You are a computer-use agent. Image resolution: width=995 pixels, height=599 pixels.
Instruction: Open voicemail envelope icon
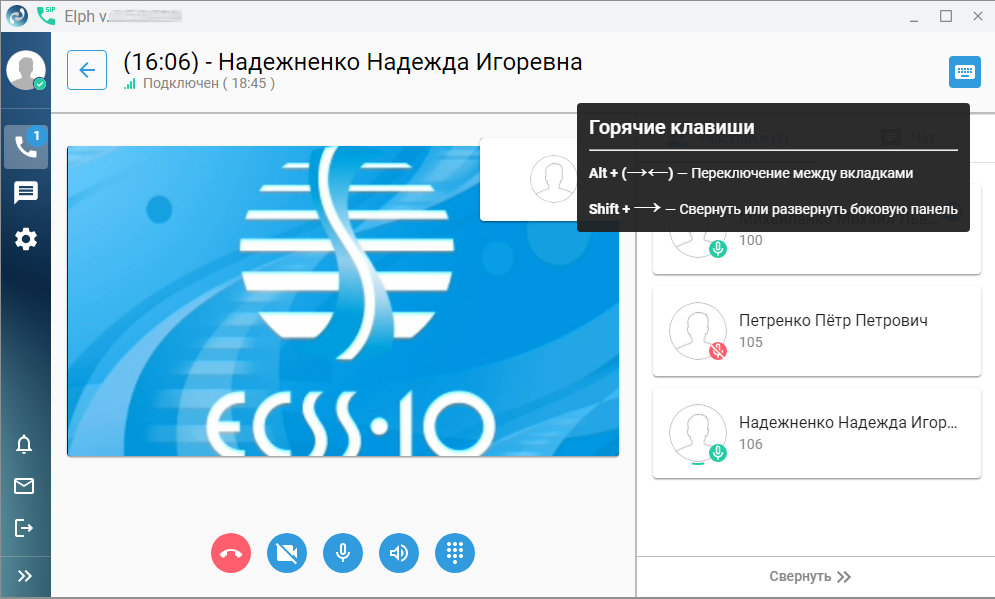click(x=24, y=486)
